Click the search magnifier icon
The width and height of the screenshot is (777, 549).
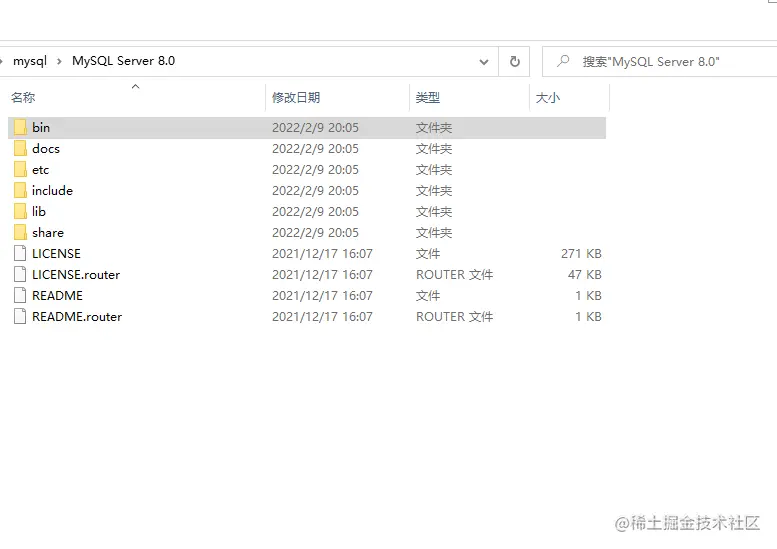click(563, 61)
